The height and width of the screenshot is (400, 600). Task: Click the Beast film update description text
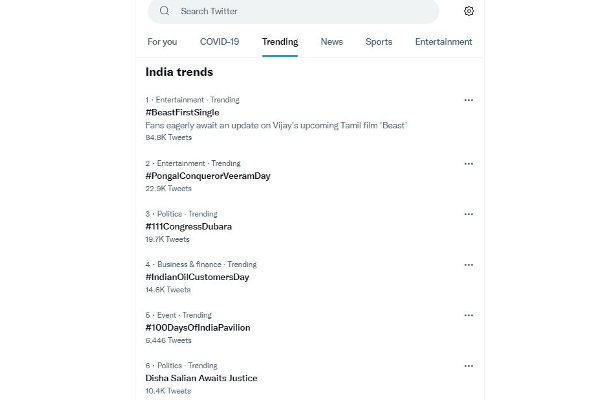[x=276, y=126]
